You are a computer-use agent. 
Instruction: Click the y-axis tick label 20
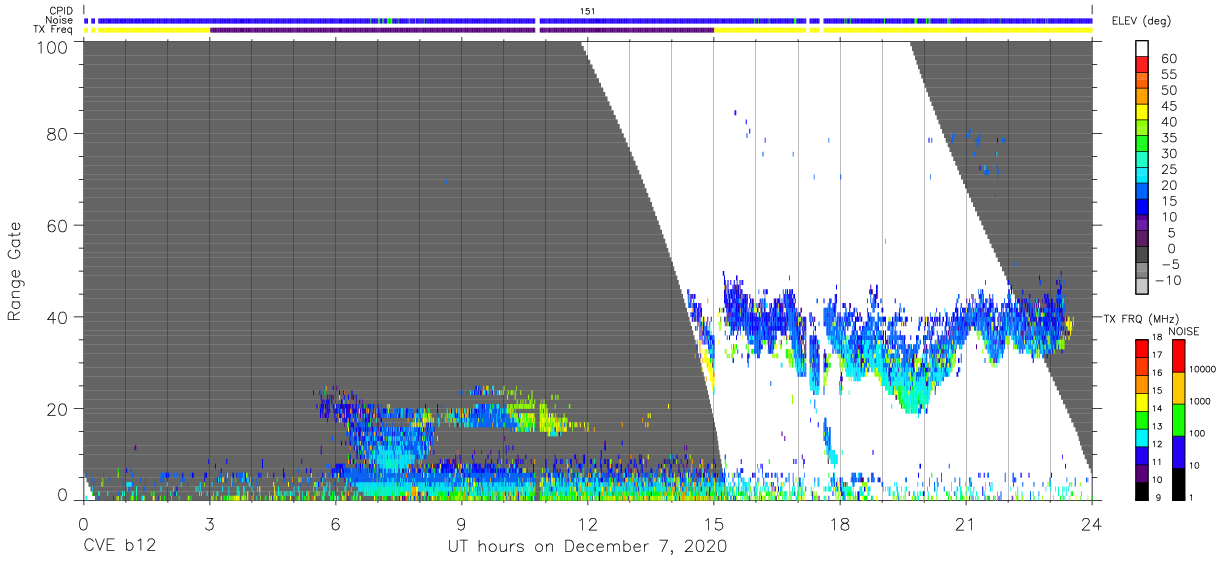60,408
